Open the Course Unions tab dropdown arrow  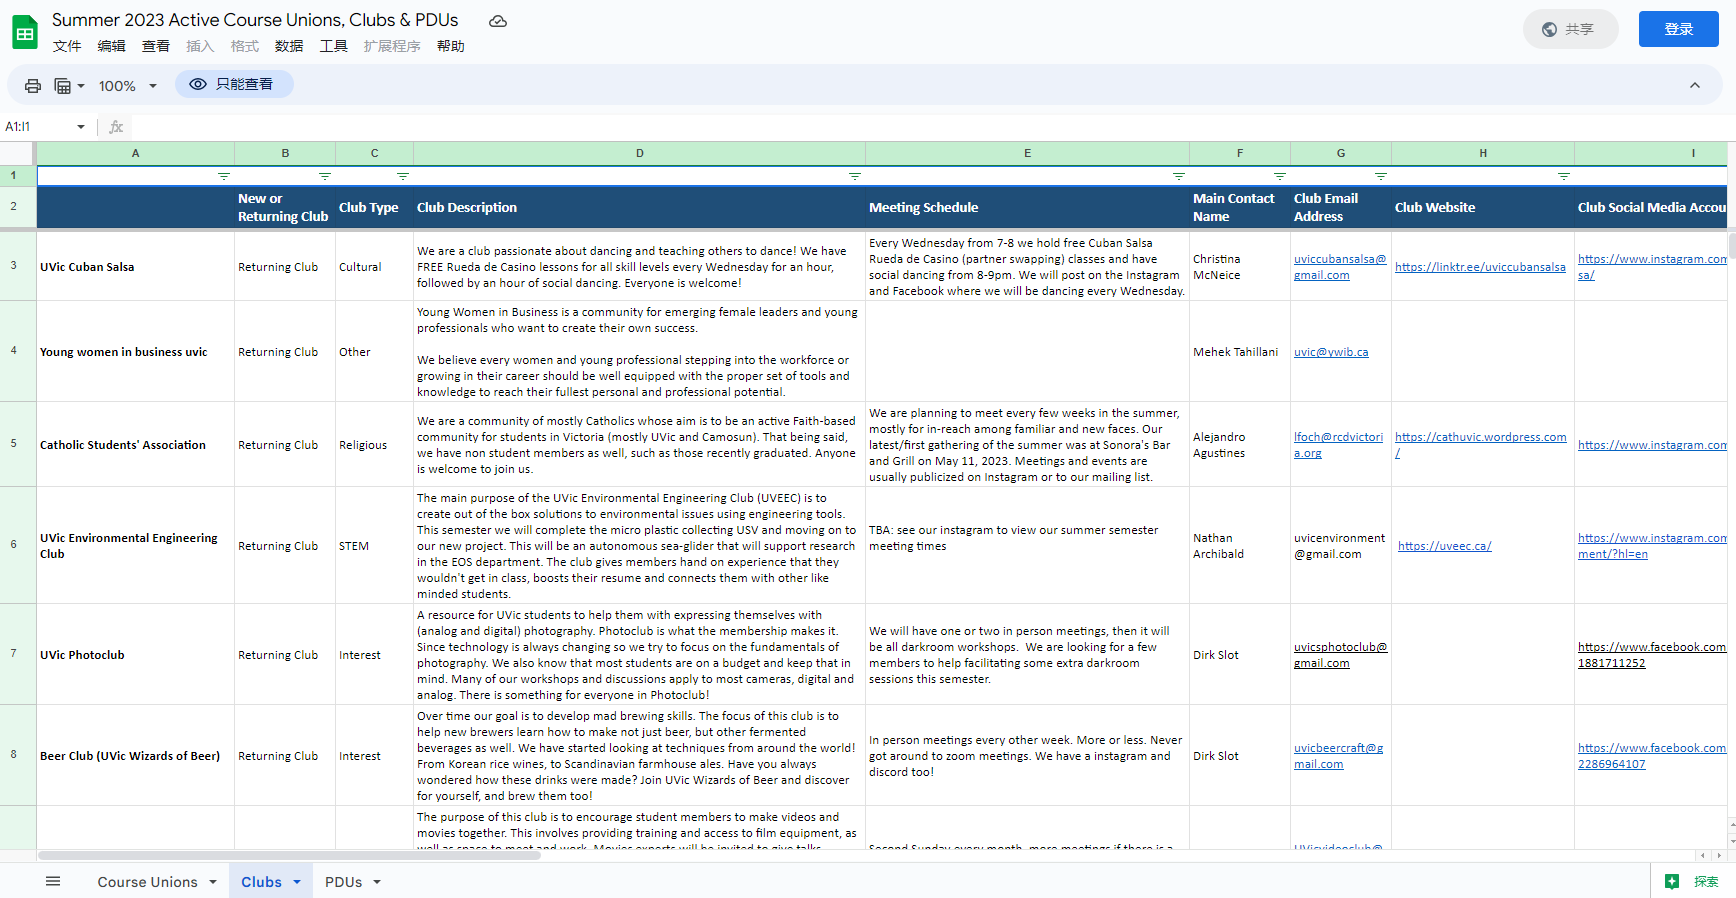[213, 882]
